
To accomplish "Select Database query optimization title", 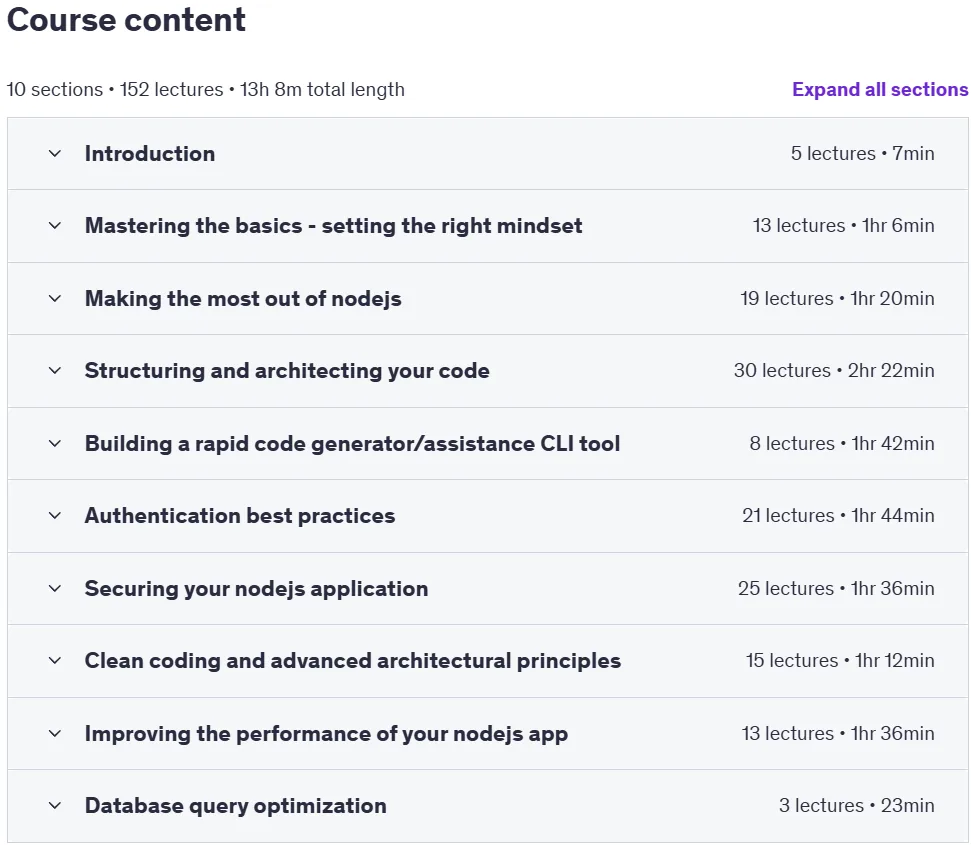I will (x=235, y=805).
